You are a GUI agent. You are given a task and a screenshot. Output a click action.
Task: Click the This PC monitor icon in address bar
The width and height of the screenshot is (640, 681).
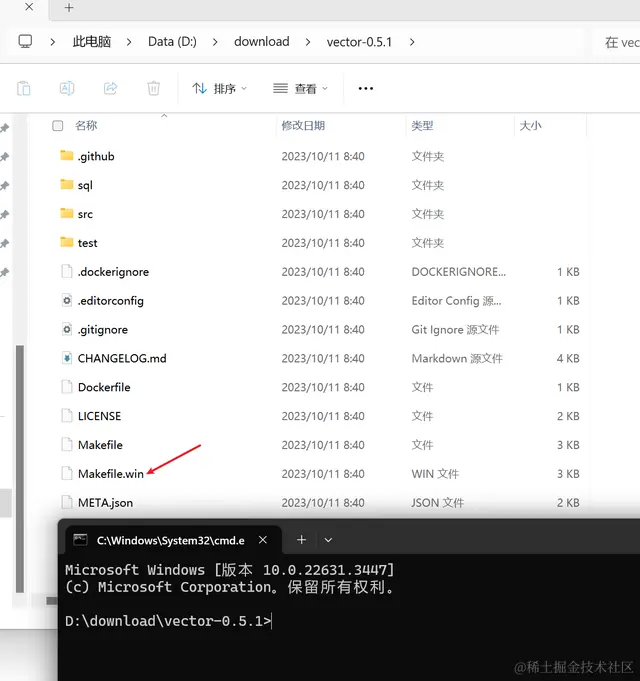(25, 42)
